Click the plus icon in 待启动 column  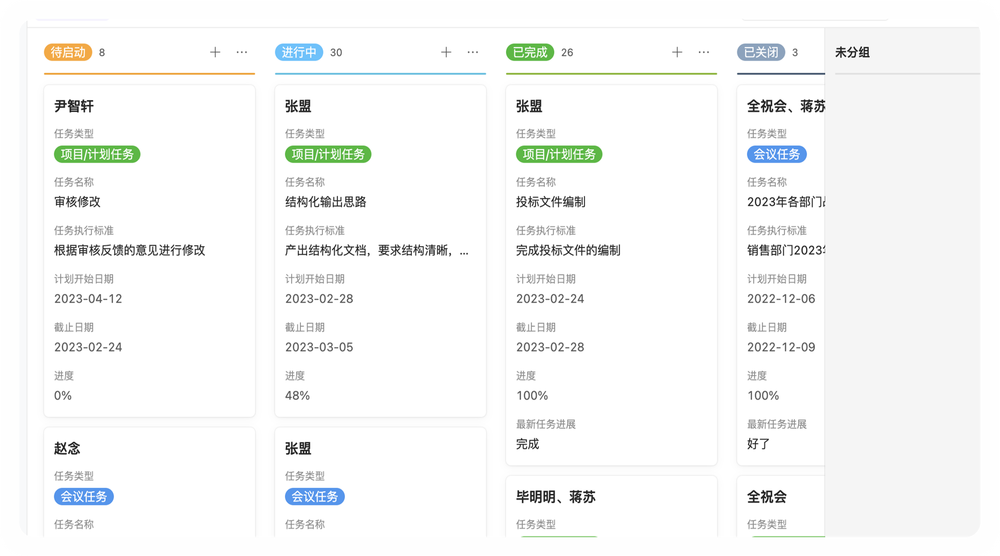point(215,52)
